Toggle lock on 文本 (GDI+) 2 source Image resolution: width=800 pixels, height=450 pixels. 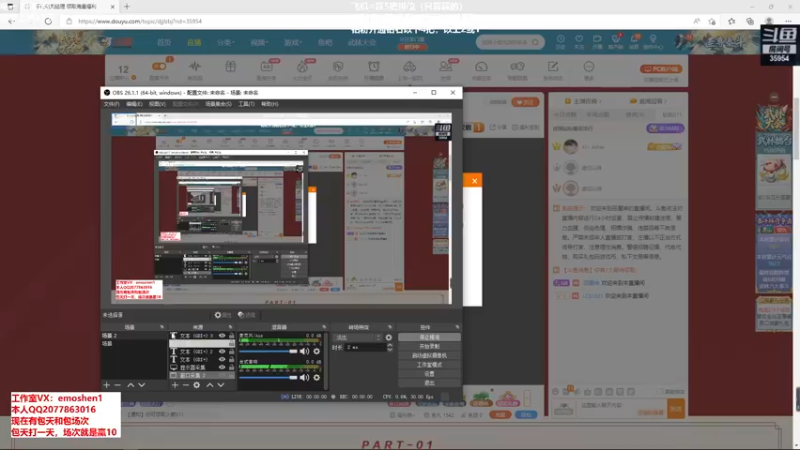pos(232,352)
